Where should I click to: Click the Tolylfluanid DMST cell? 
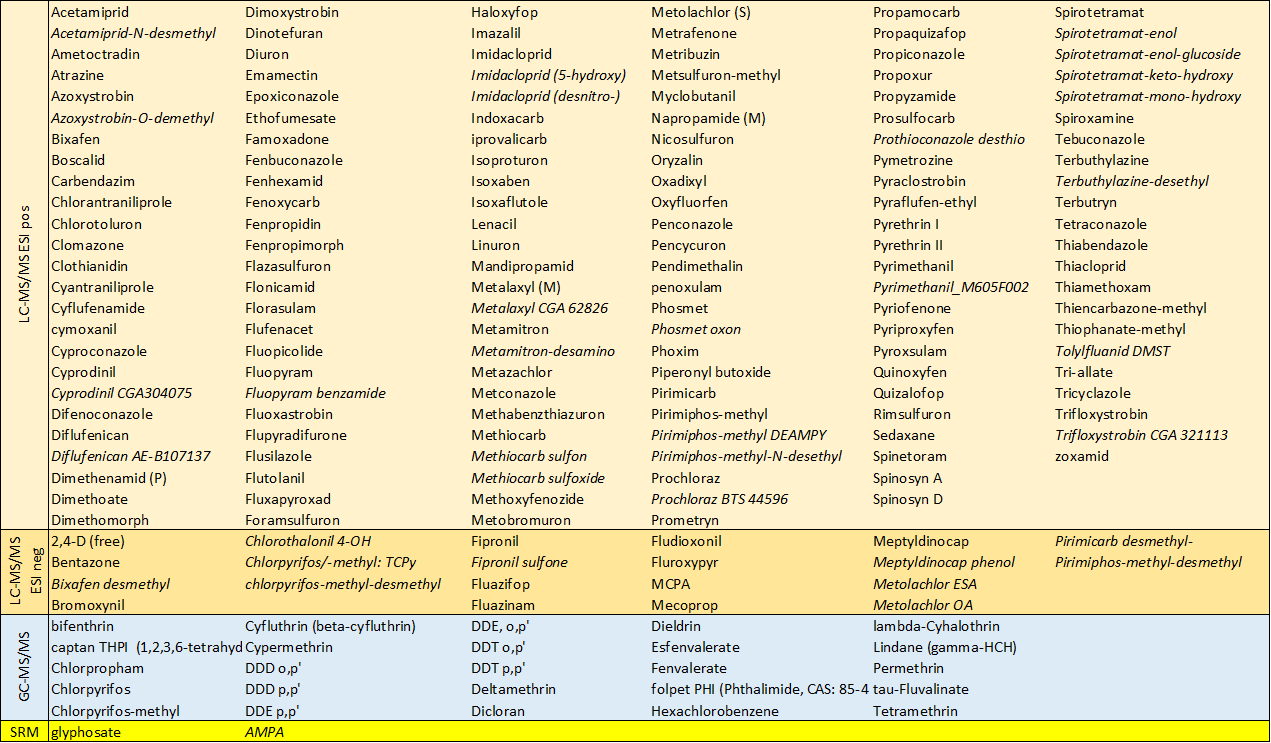tap(1112, 351)
